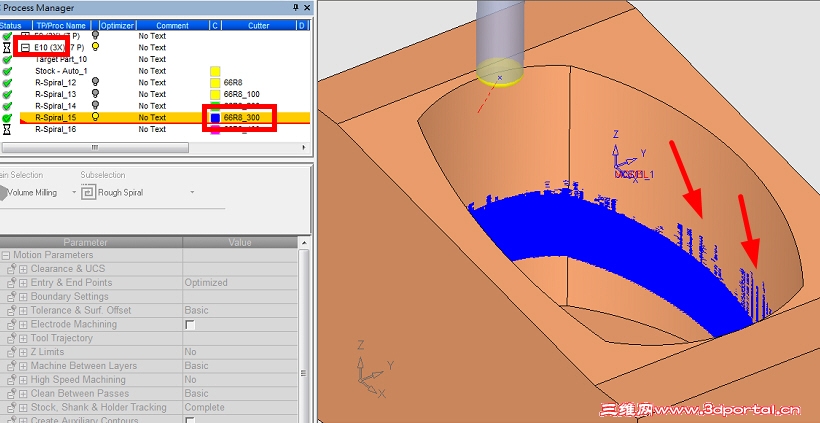Click the blue color swatch for R-Spiral_15
Image resolution: width=820 pixels, height=423 pixels.
click(215, 118)
